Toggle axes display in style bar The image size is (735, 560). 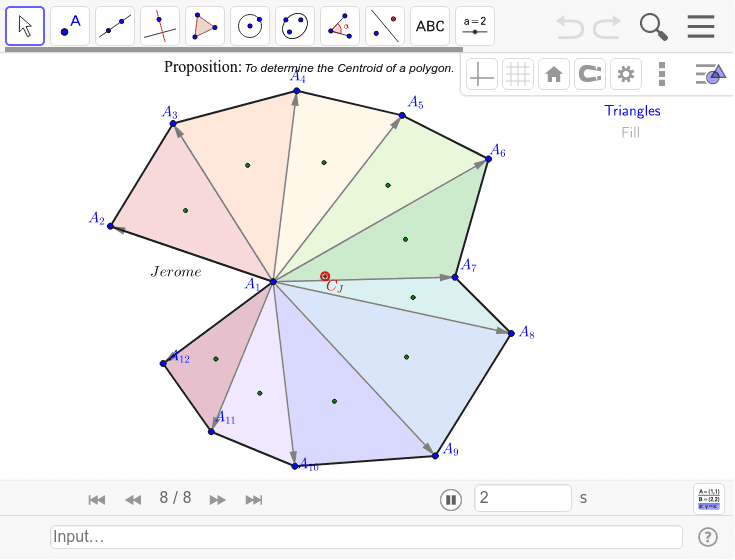pyautogui.click(x=482, y=74)
